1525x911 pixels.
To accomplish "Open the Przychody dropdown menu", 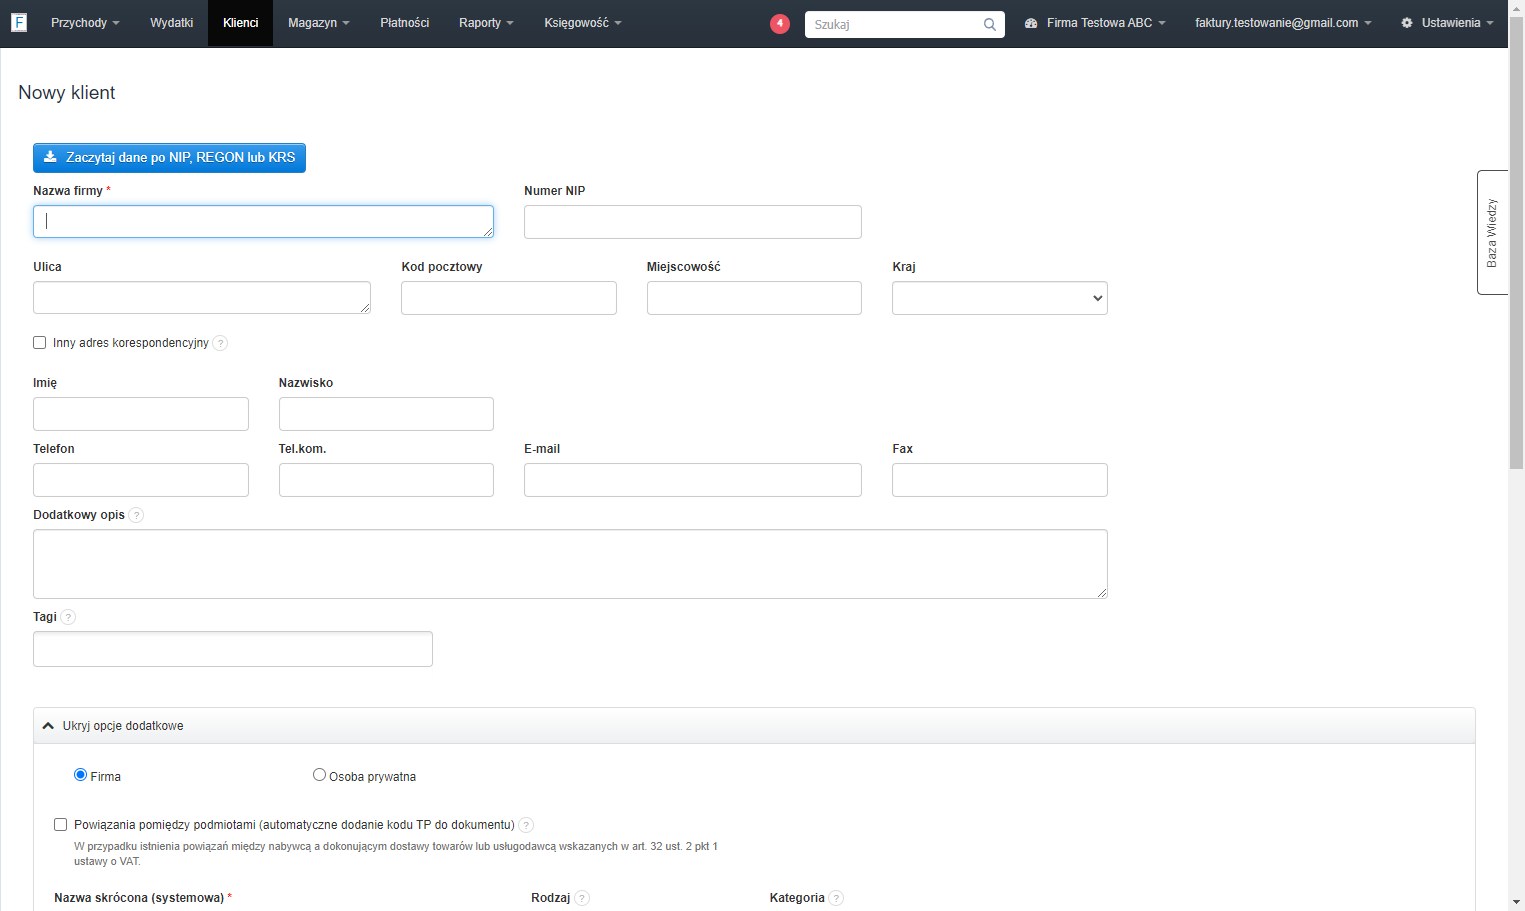I will (x=85, y=23).
